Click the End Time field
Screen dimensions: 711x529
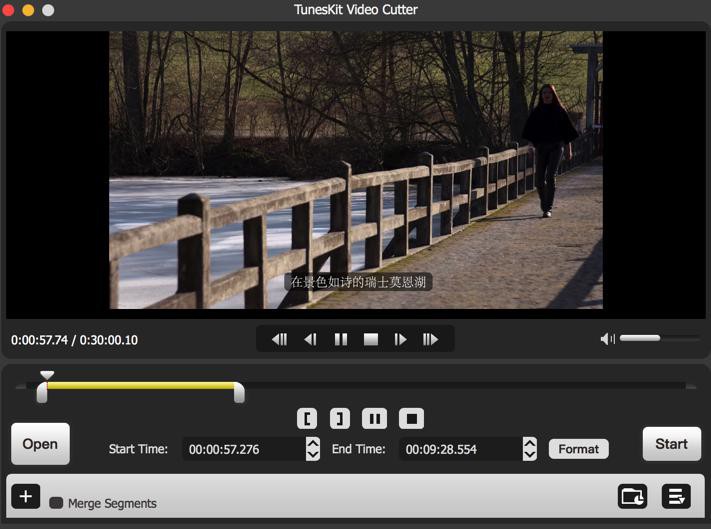[461, 449]
